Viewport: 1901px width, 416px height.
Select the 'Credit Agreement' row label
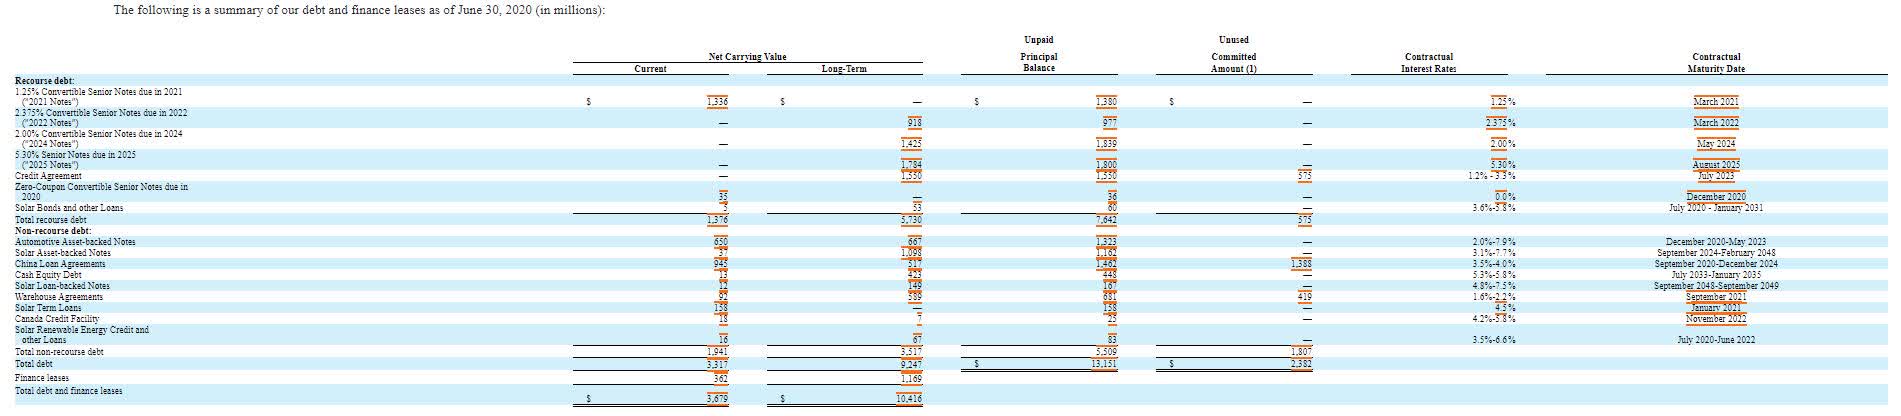(48, 176)
